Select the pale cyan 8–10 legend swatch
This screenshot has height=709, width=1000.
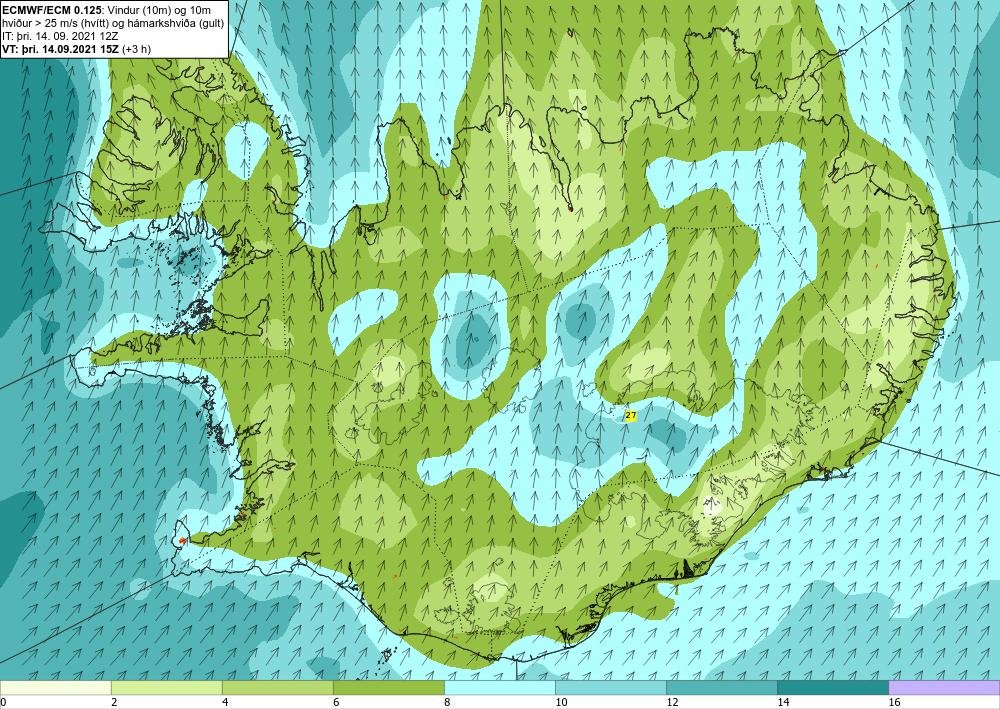pyautogui.click(x=499, y=688)
